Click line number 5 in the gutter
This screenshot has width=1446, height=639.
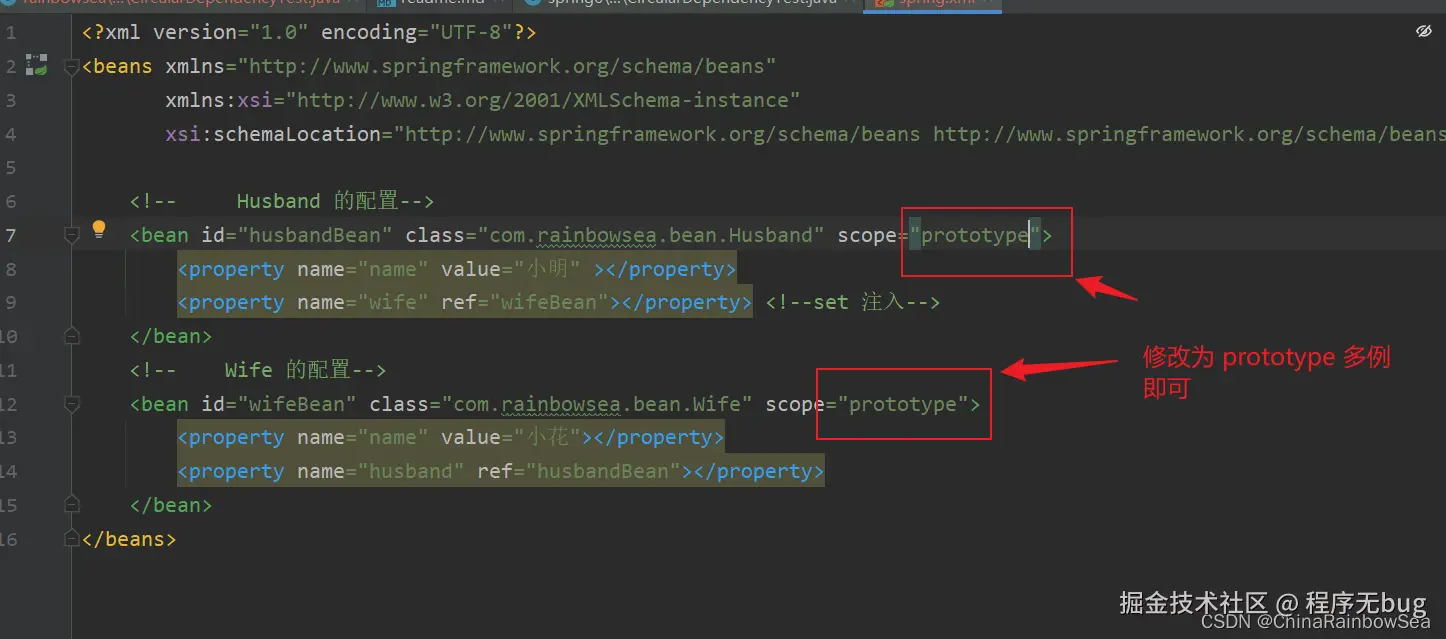click(10, 168)
